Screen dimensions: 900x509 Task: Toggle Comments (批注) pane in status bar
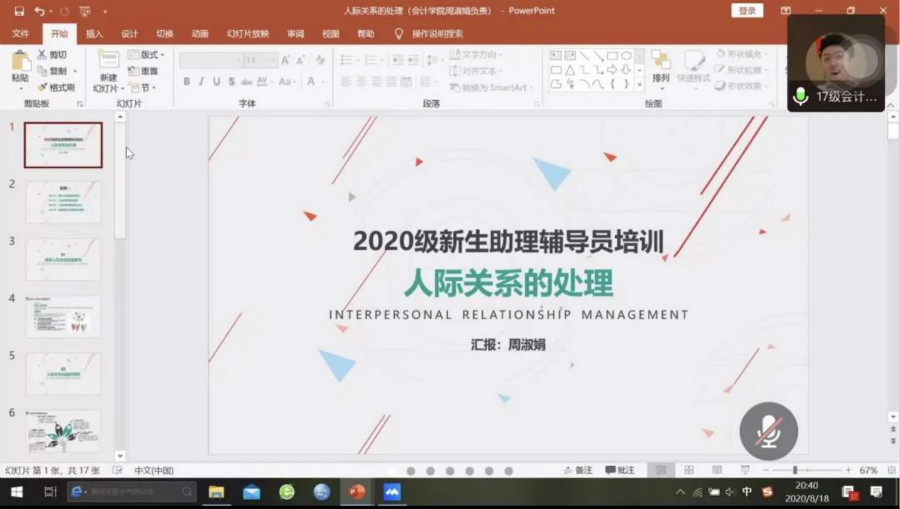click(620, 470)
